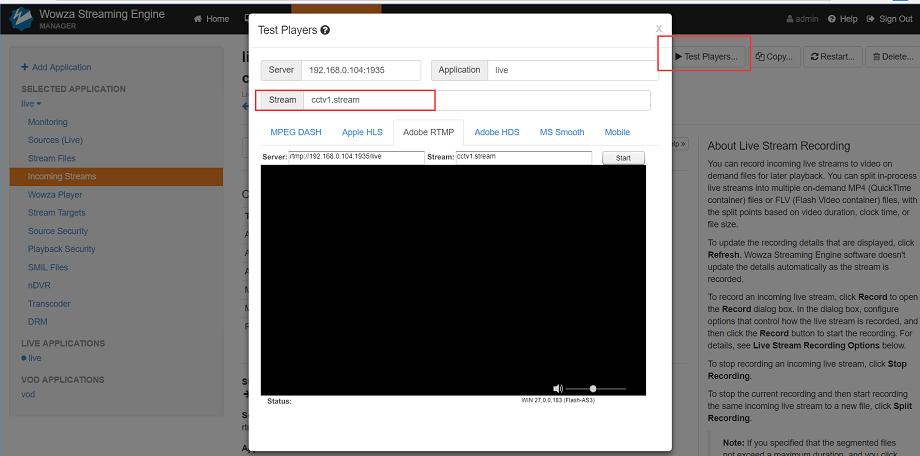Viewport: 920px width, 456px height.
Task: Open Stream Files in the sidebar
Action: 52,158
